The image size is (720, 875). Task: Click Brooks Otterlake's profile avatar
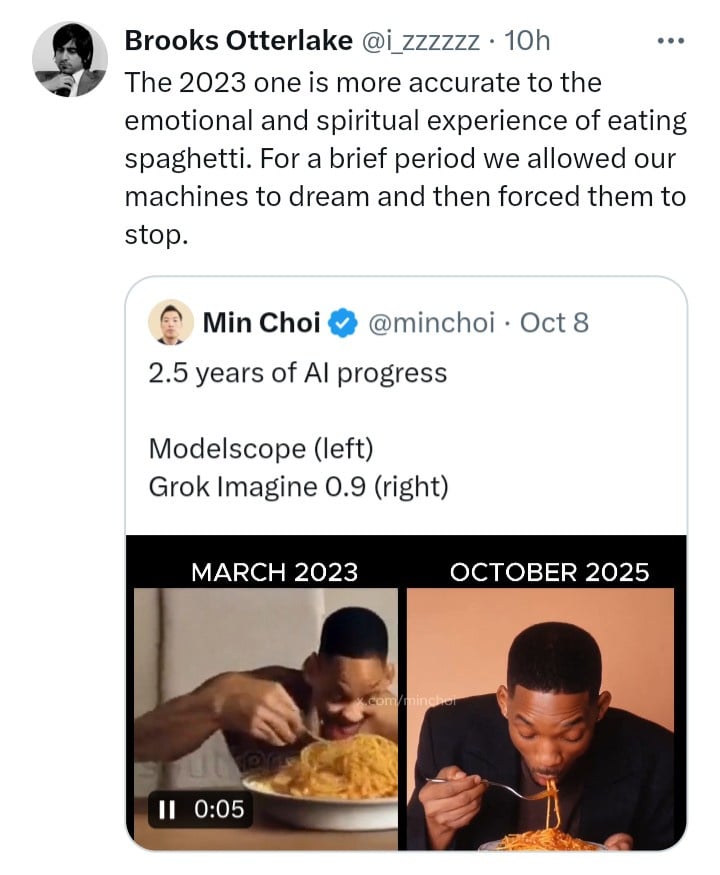coord(70,60)
